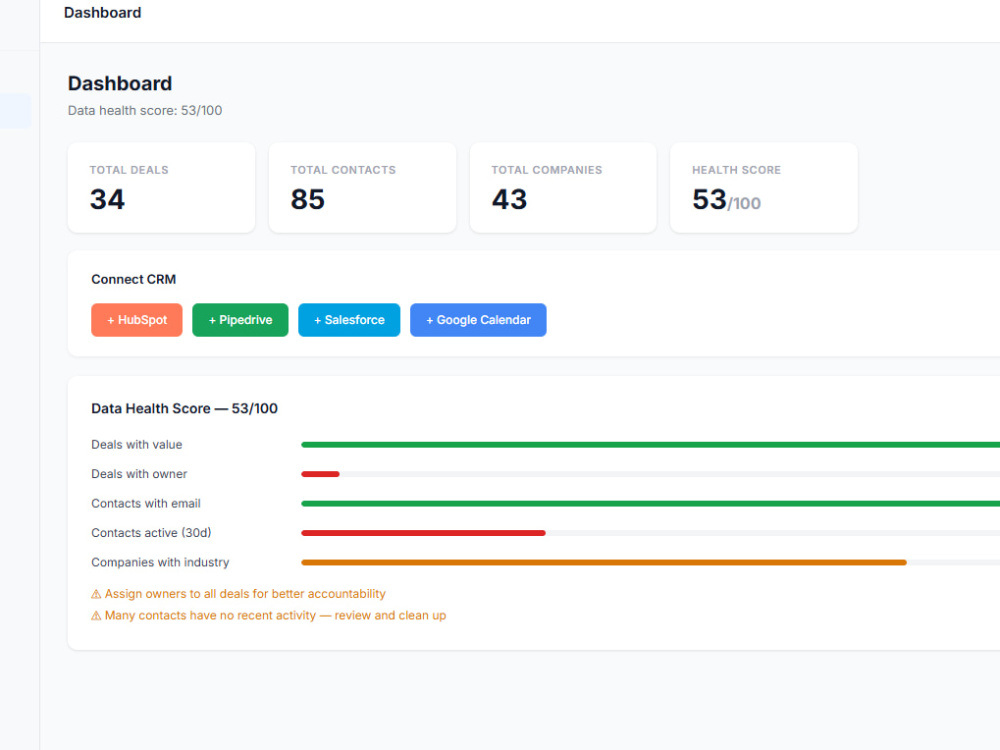The image size is (1000, 750).
Task: Click the warning icon beside Assign owners
Action: pos(96,594)
